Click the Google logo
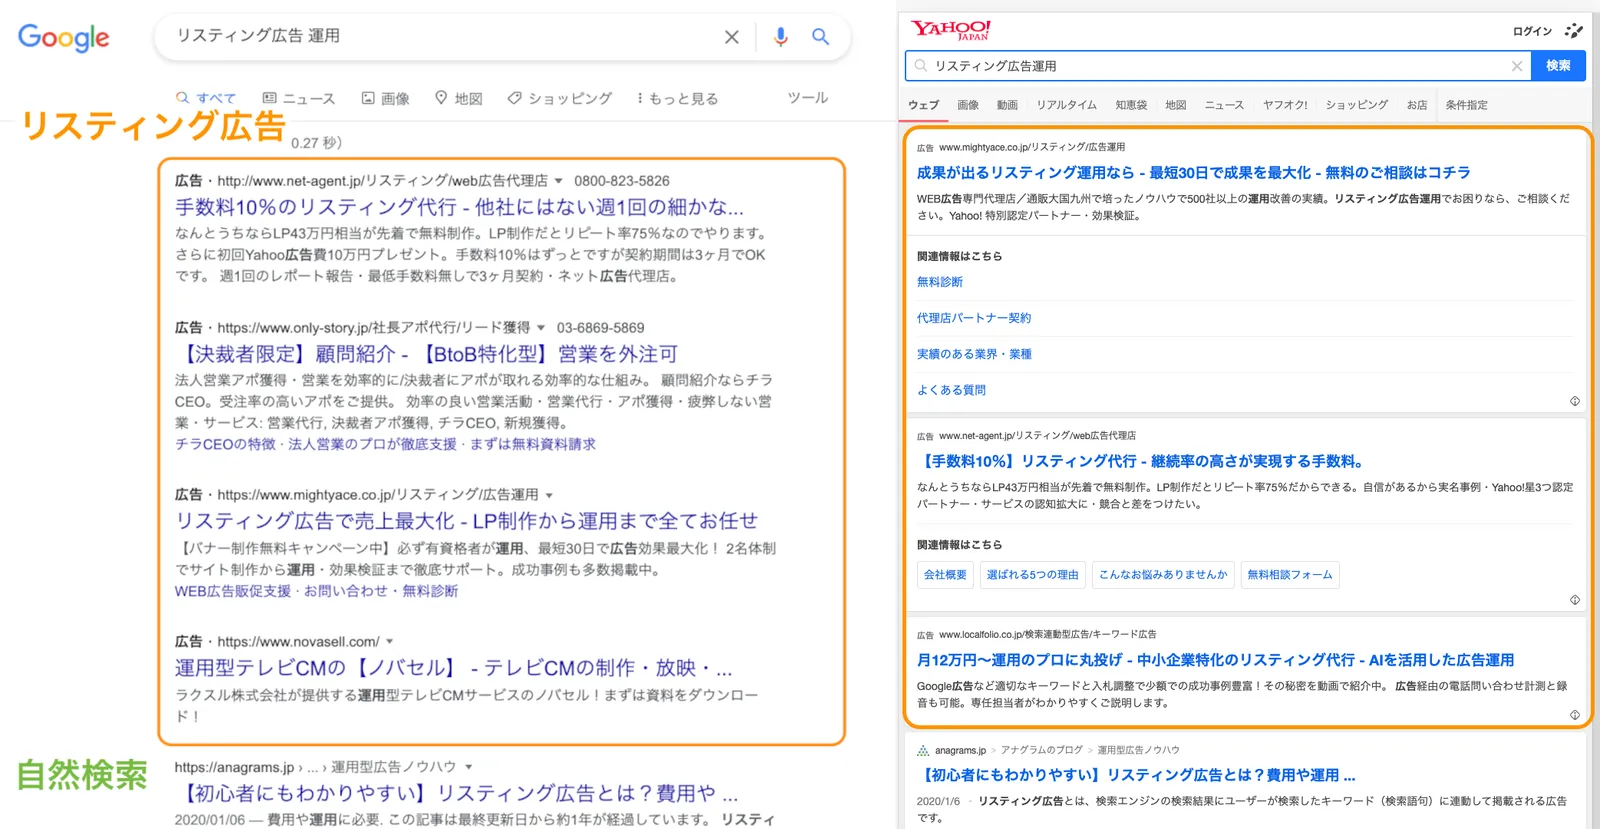Image resolution: width=1600 pixels, height=829 pixels. (x=64, y=38)
